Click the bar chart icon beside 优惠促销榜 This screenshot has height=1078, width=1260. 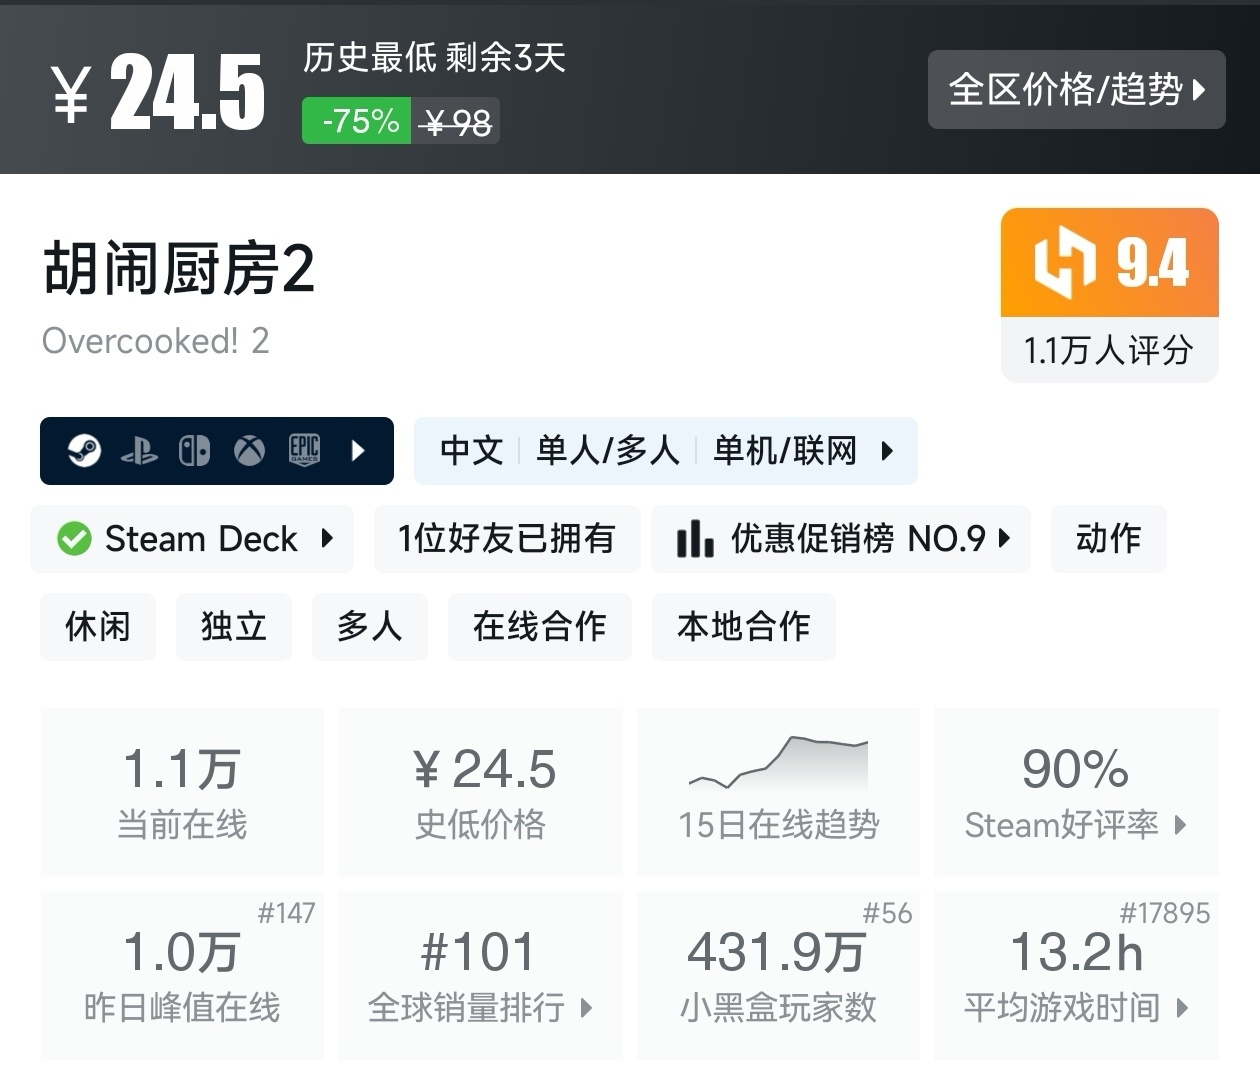(695, 539)
